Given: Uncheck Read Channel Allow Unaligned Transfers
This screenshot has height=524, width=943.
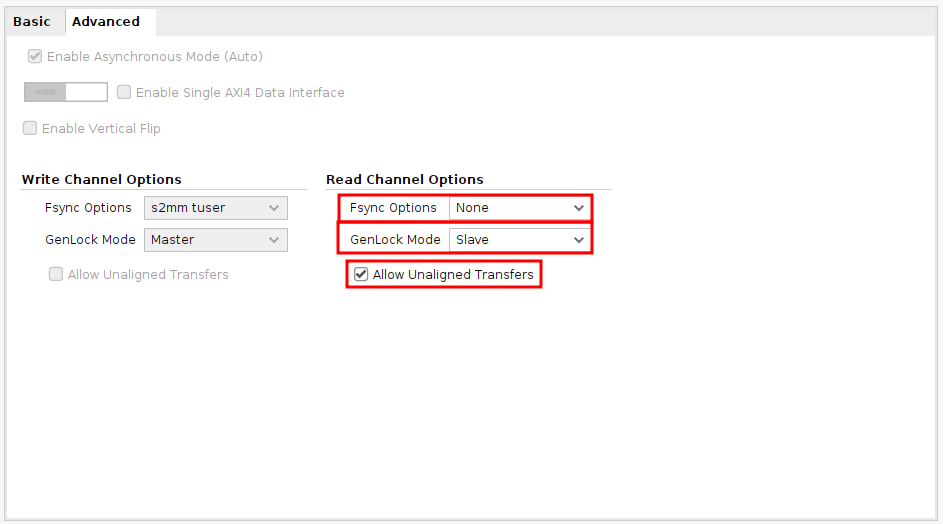Looking at the screenshot, I should pyautogui.click(x=361, y=274).
